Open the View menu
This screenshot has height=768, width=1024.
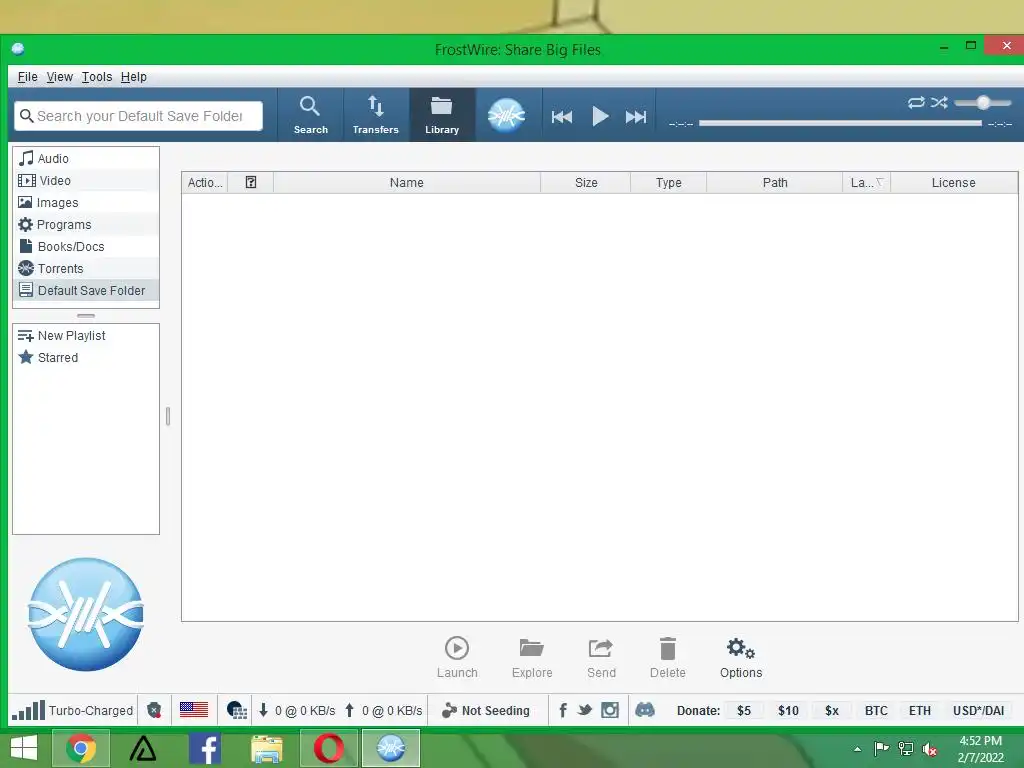pos(59,77)
